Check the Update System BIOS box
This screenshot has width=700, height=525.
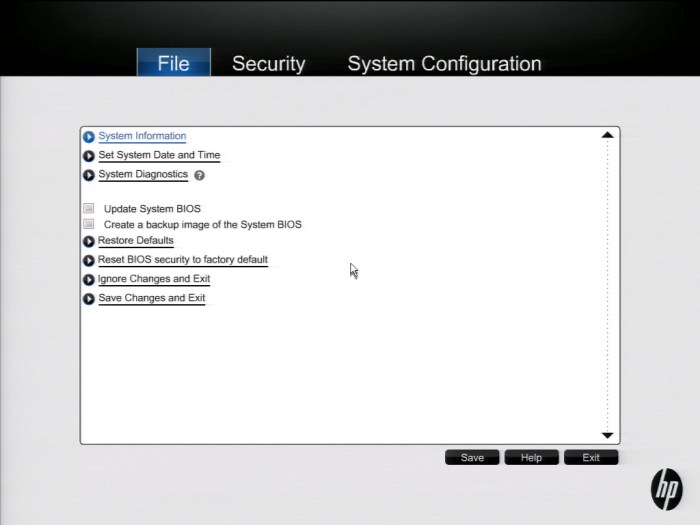tap(89, 209)
